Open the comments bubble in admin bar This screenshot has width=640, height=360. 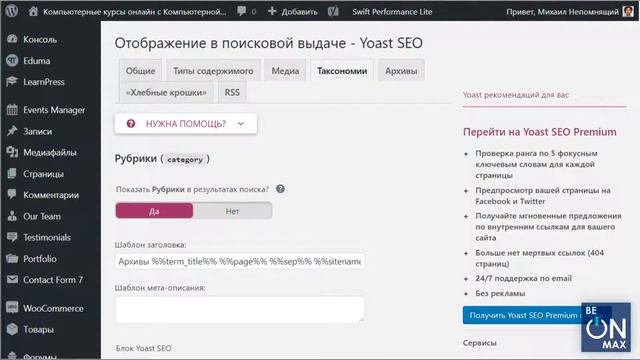pyautogui.click(x=242, y=11)
